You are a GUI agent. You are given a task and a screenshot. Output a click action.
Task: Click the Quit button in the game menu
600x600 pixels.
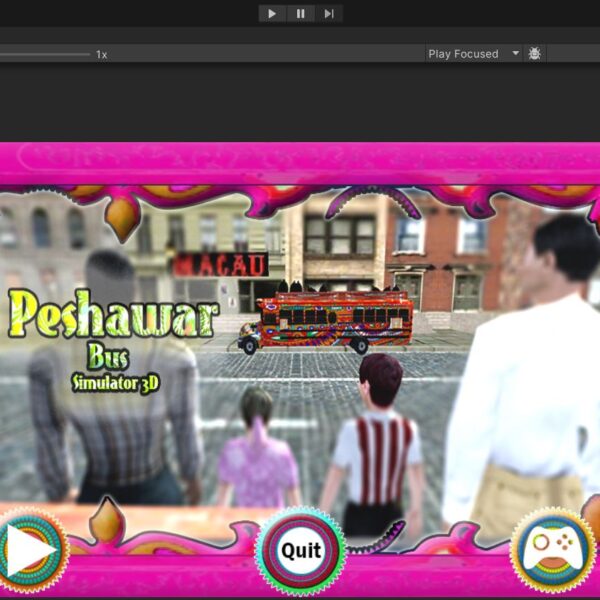pyautogui.click(x=300, y=551)
